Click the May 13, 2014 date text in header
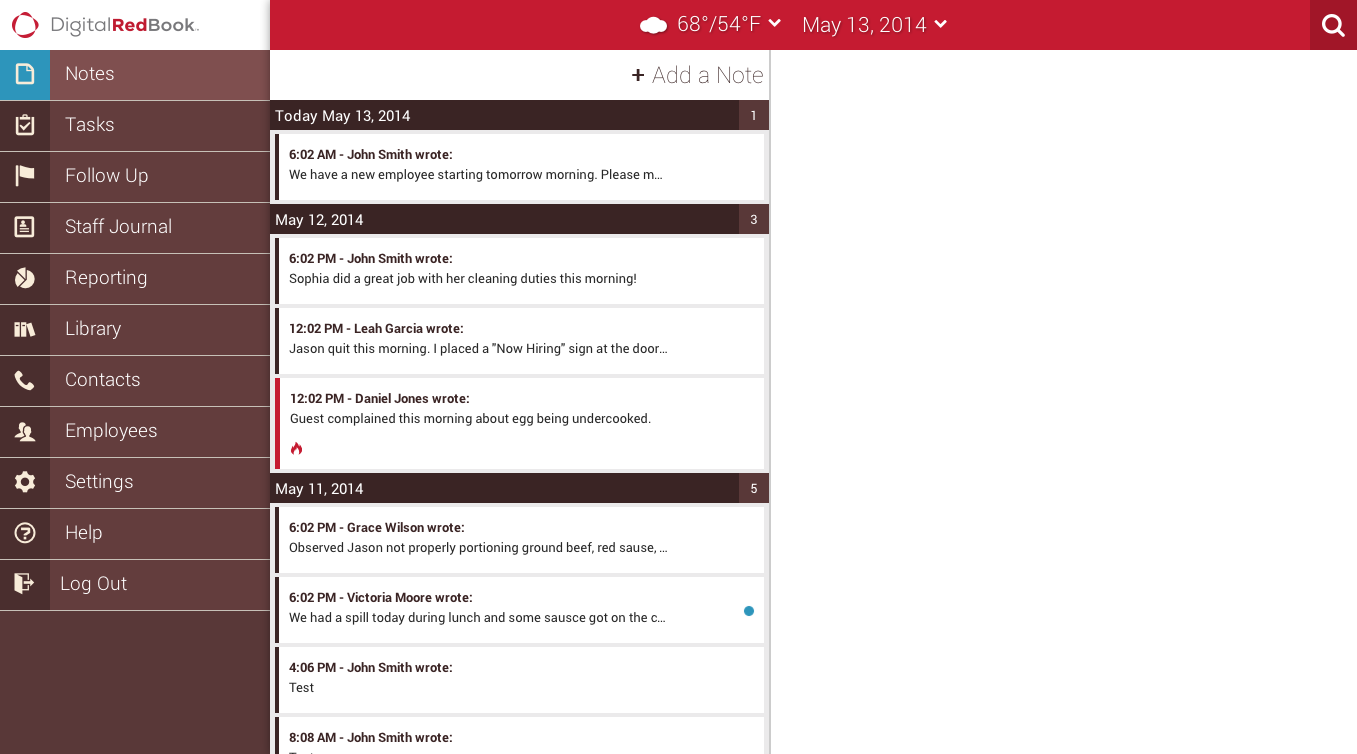Image resolution: width=1357 pixels, height=754 pixels. tap(864, 25)
